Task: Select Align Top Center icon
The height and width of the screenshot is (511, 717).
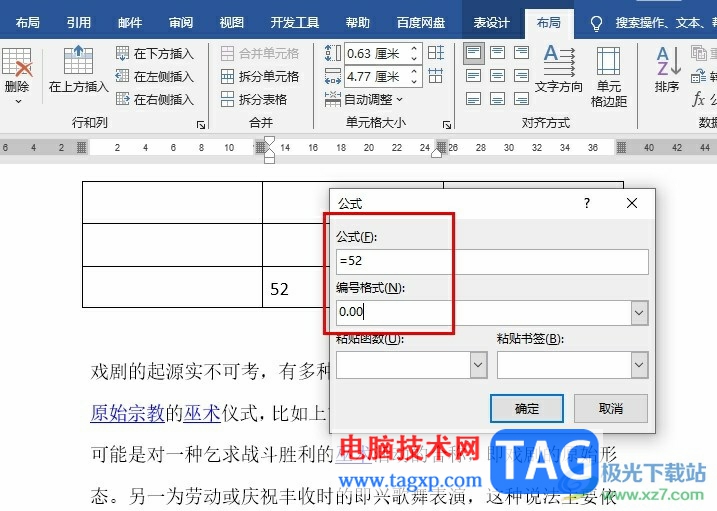Action: coord(498,53)
